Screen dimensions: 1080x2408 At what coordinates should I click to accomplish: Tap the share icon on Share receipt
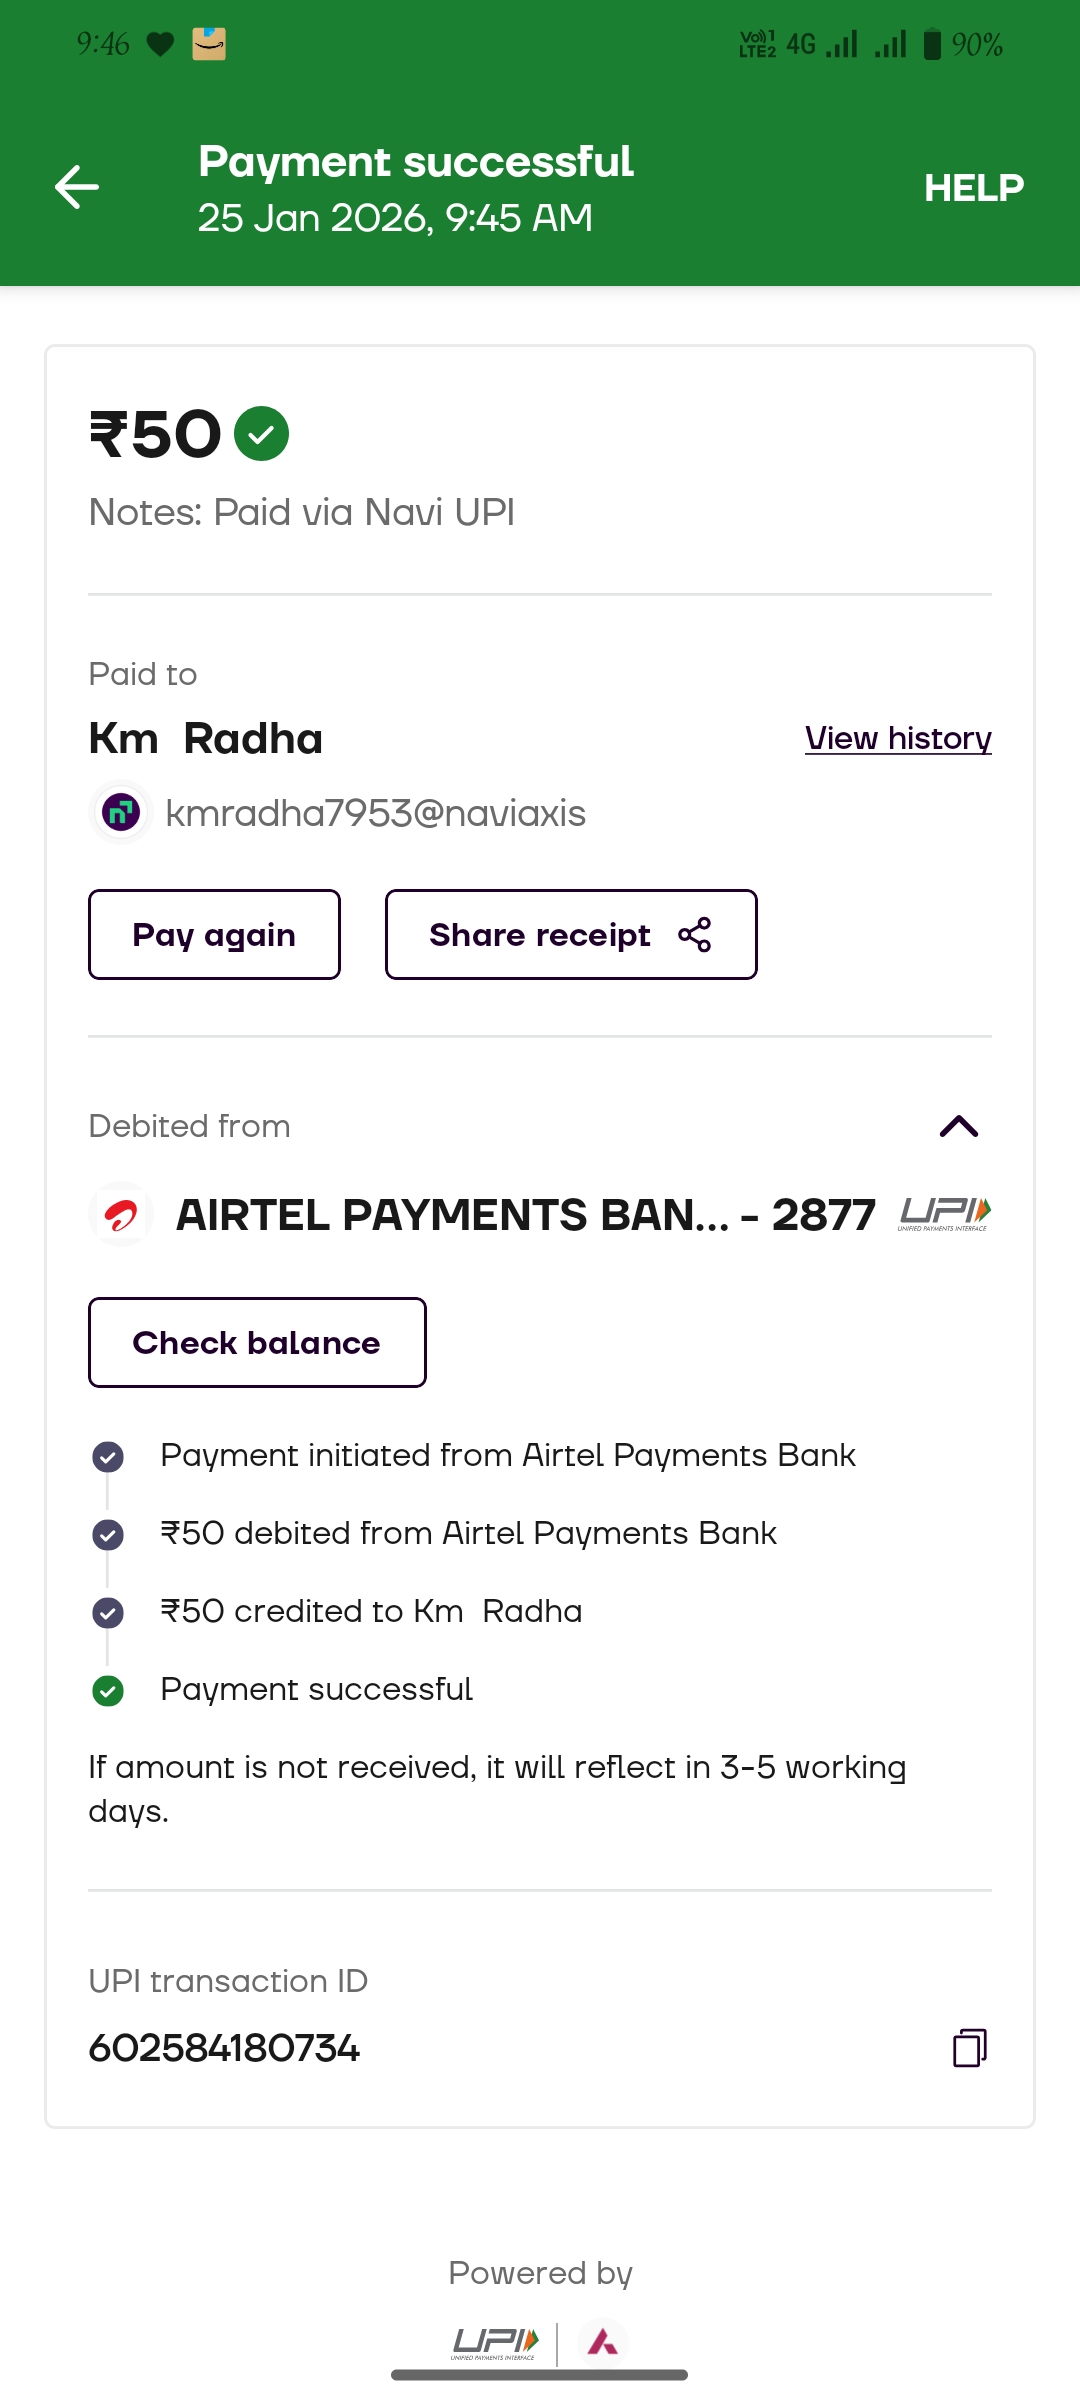click(694, 935)
